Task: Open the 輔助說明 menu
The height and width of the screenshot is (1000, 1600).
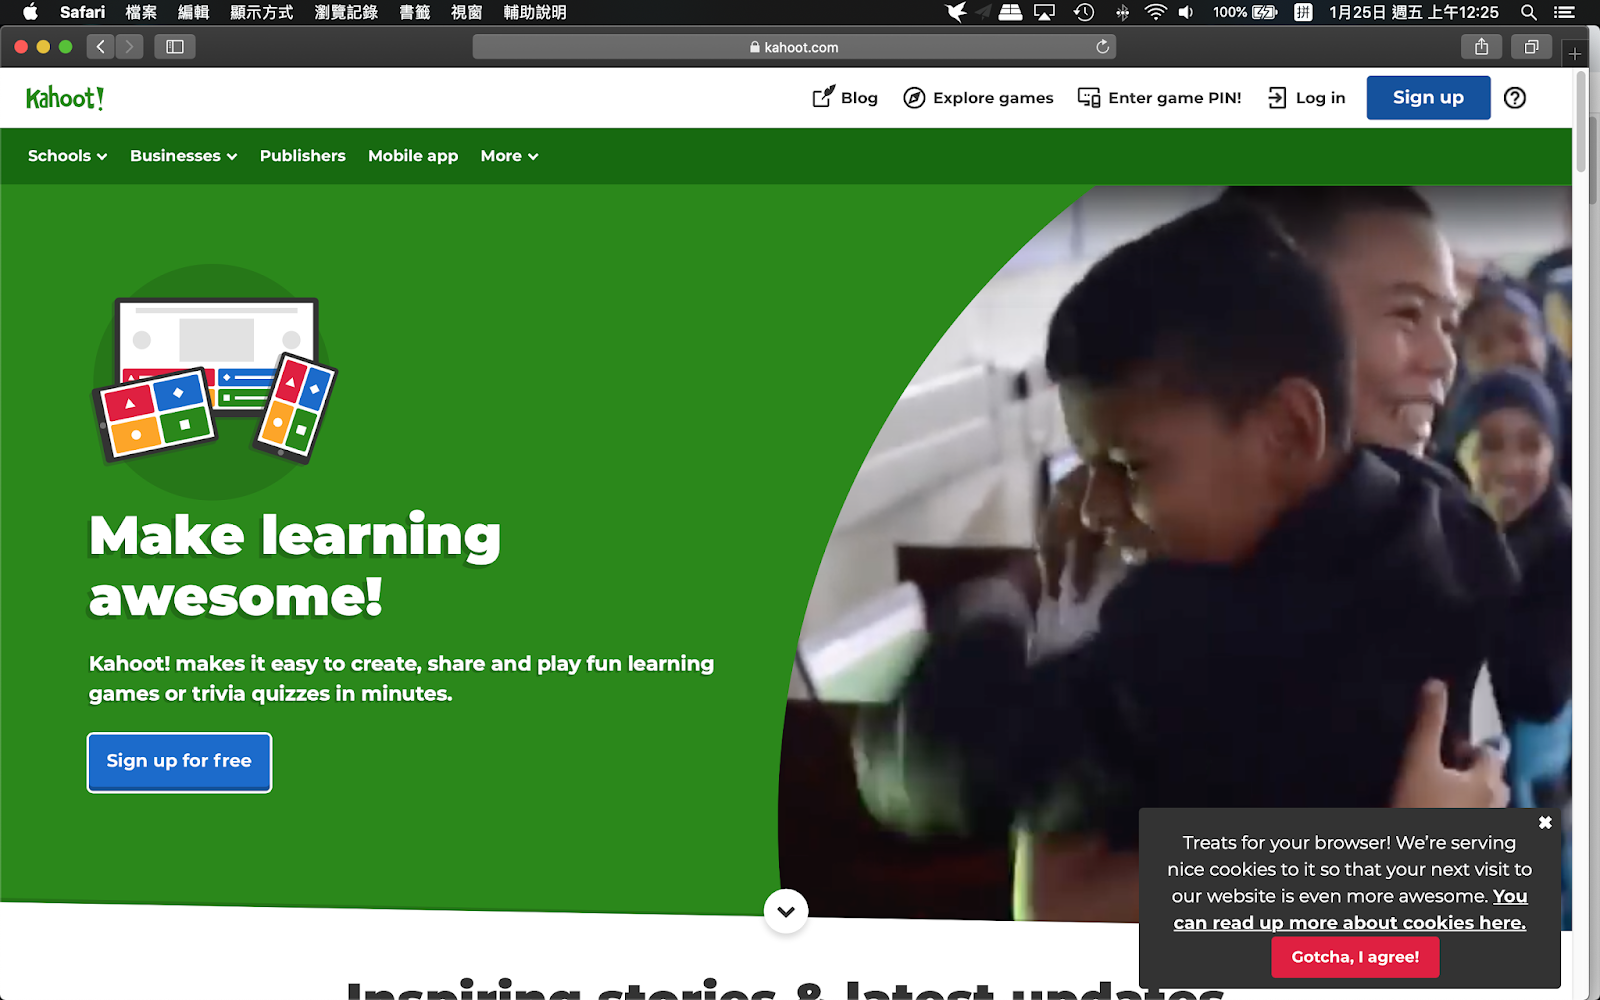Action: [535, 12]
